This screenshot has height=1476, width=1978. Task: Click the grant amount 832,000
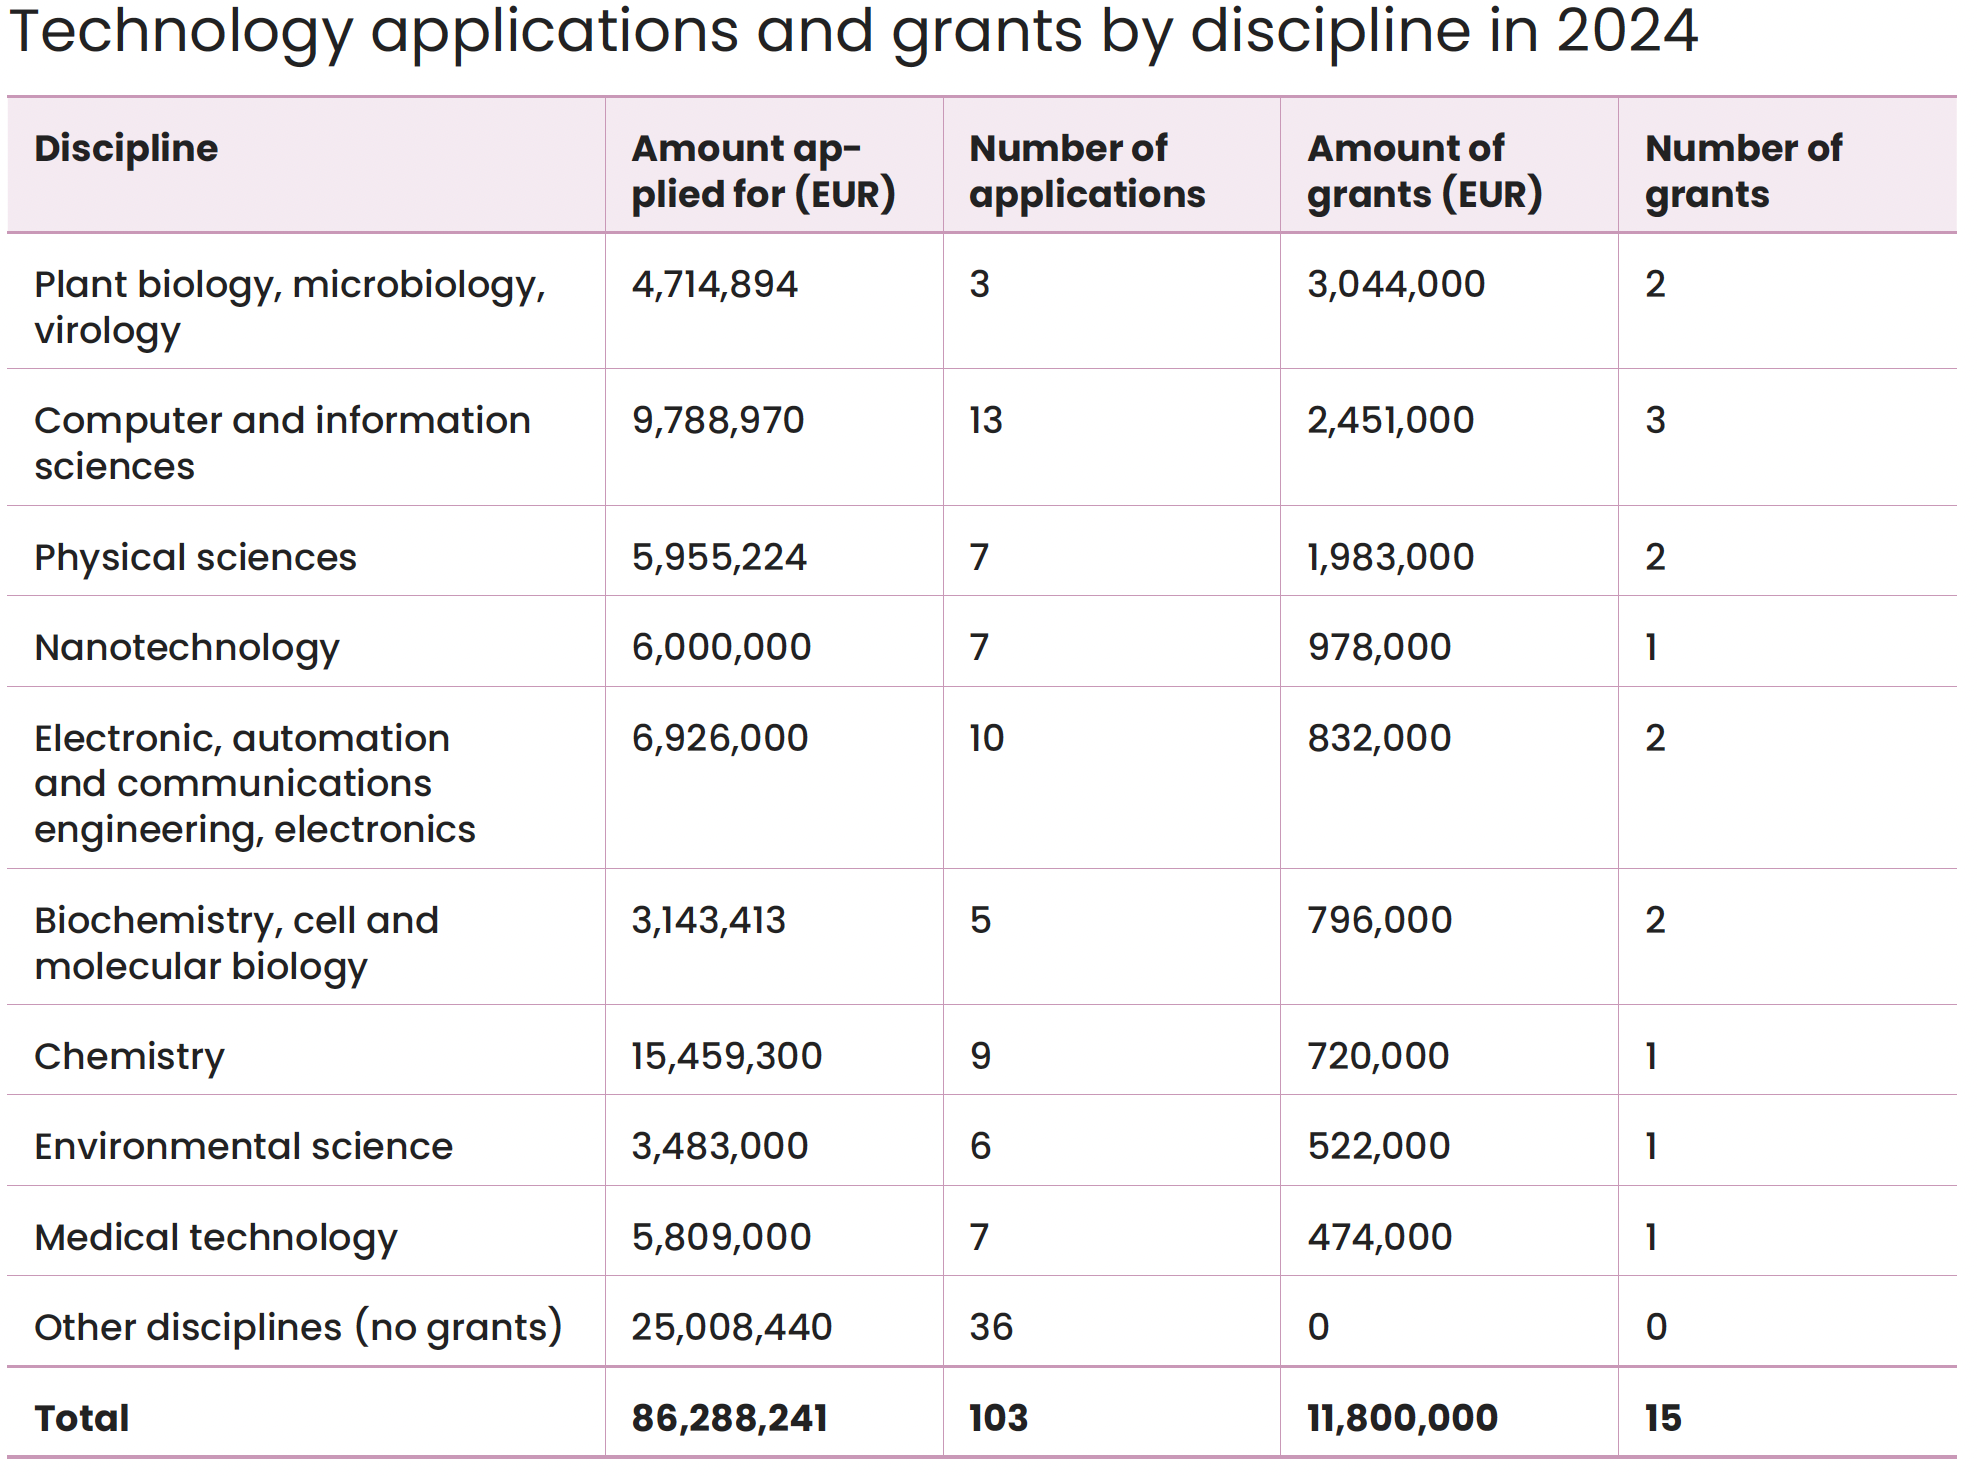pyautogui.click(x=1379, y=739)
